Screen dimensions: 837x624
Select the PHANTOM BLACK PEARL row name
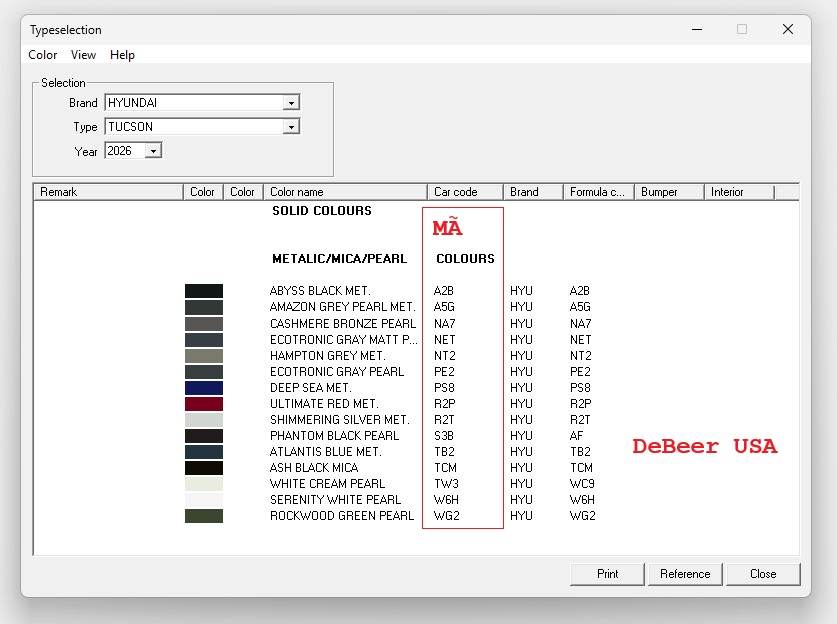pyautogui.click(x=334, y=436)
